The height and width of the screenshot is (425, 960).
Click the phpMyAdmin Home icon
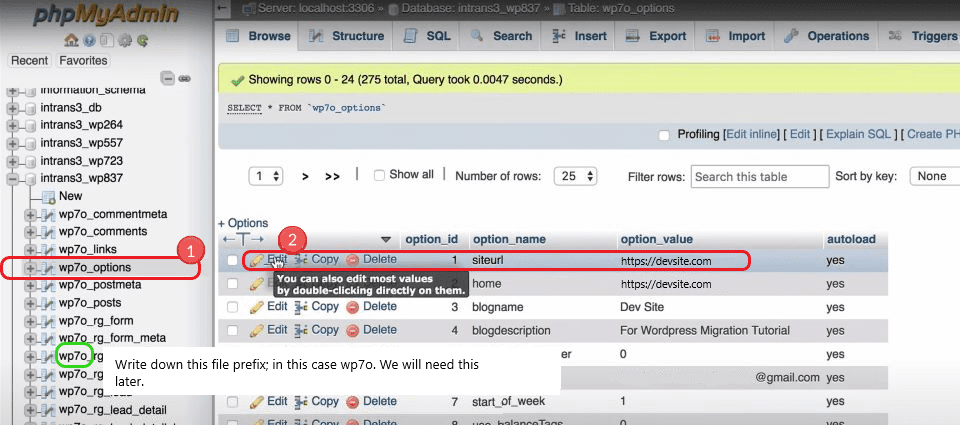[70, 41]
